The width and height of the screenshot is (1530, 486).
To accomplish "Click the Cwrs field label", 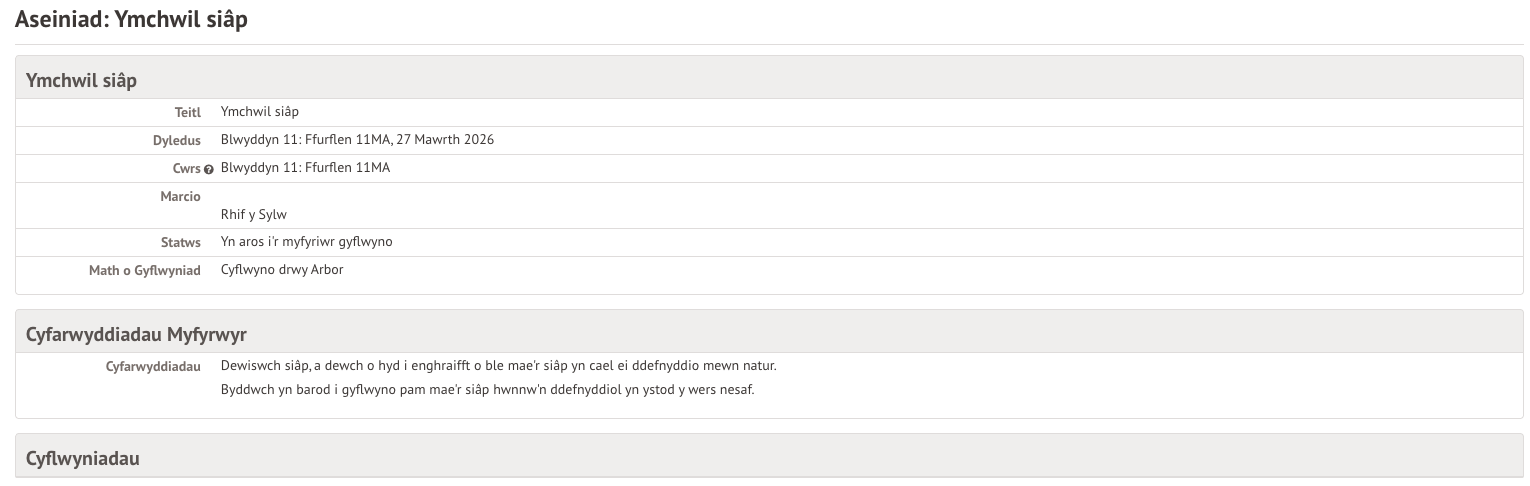I will click(186, 168).
